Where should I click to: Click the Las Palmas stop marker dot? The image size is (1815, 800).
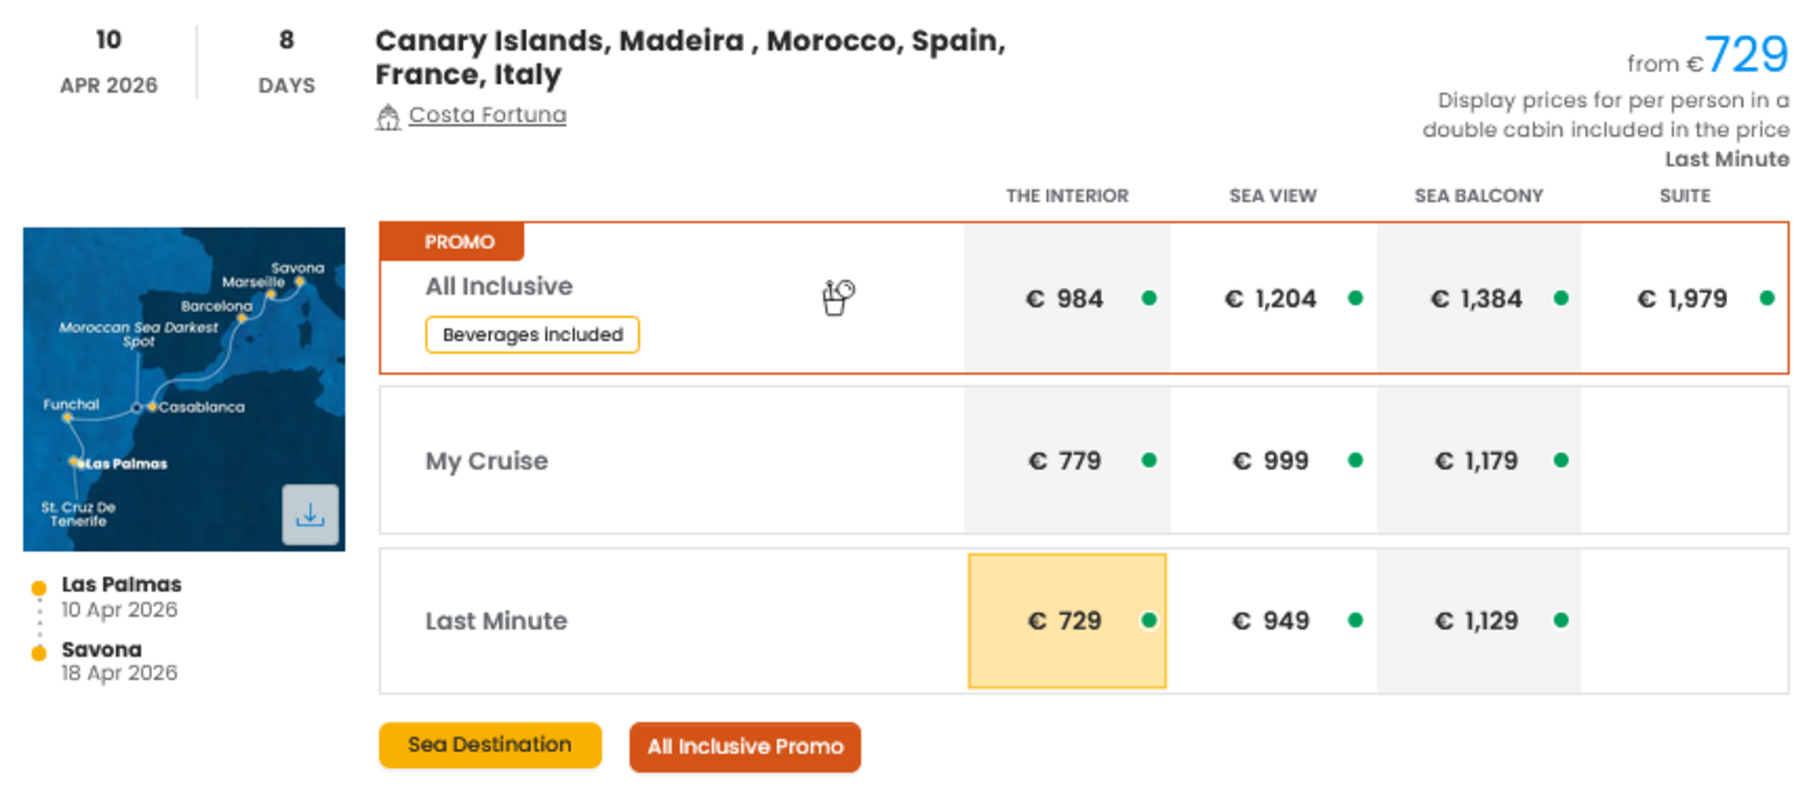click(39, 587)
